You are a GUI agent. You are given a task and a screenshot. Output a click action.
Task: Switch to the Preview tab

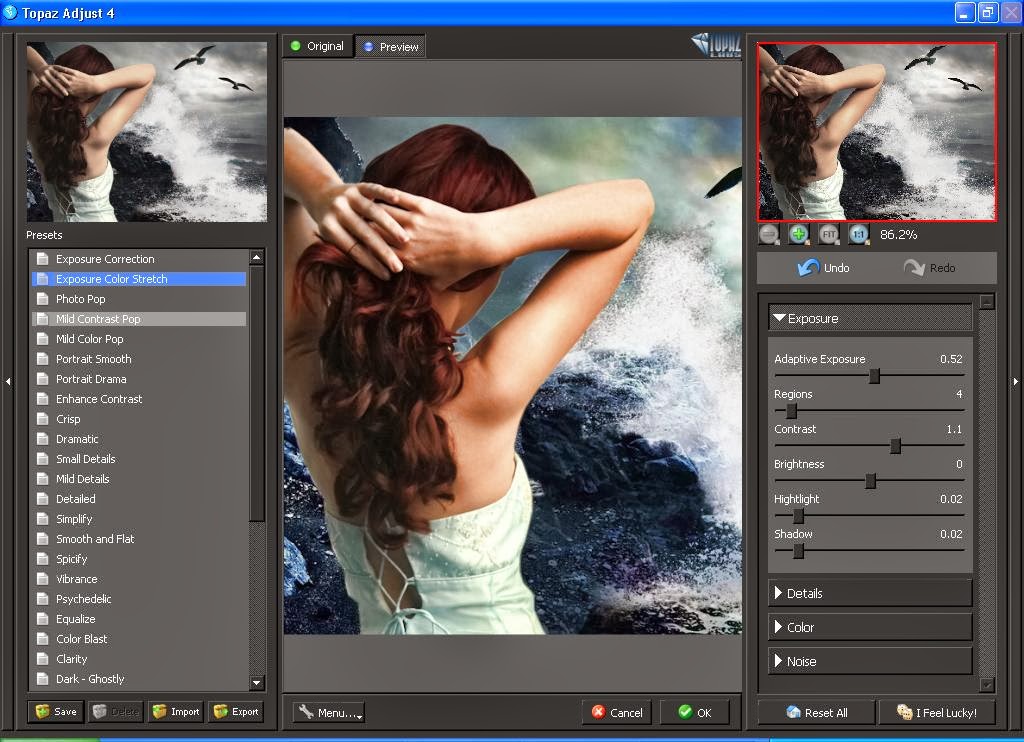click(391, 47)
